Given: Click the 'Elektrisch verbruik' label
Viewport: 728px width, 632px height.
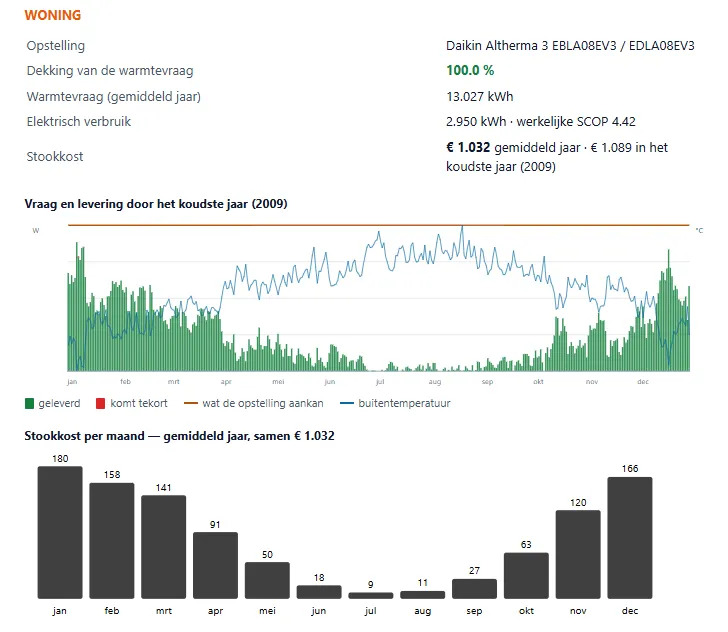Looking at the screenshot, I should [79, 122].
